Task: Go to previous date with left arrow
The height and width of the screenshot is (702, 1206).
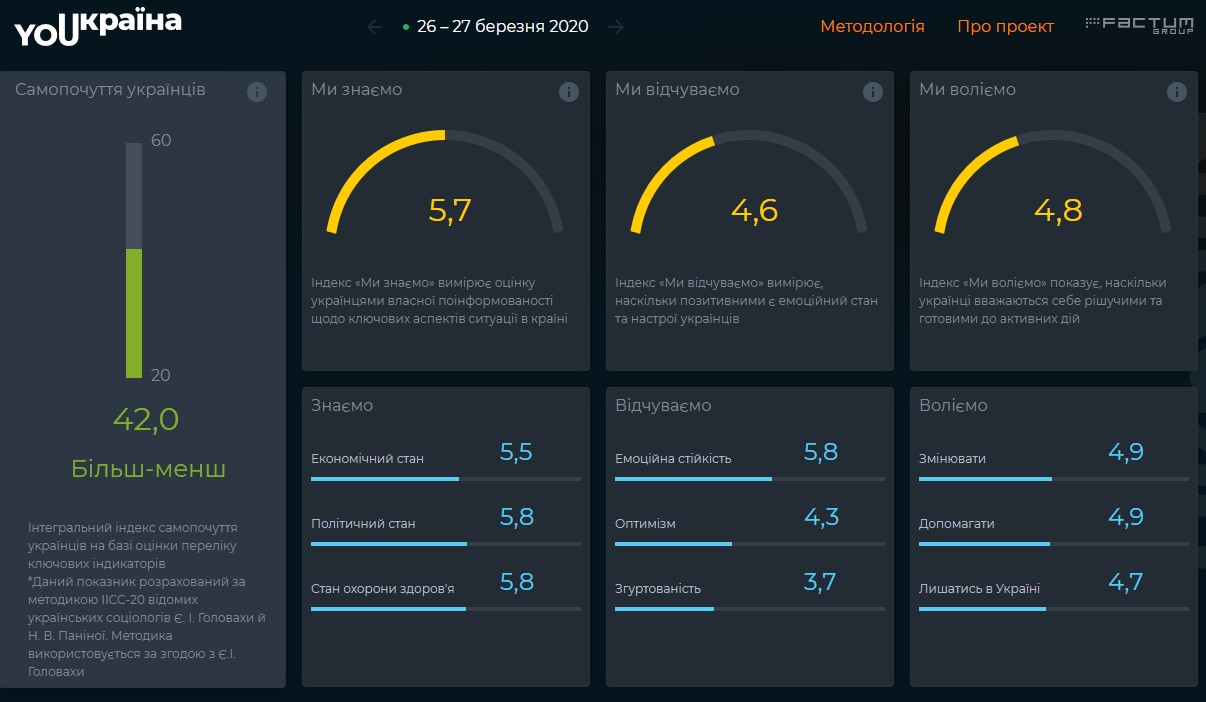Action: click(375, 27)
